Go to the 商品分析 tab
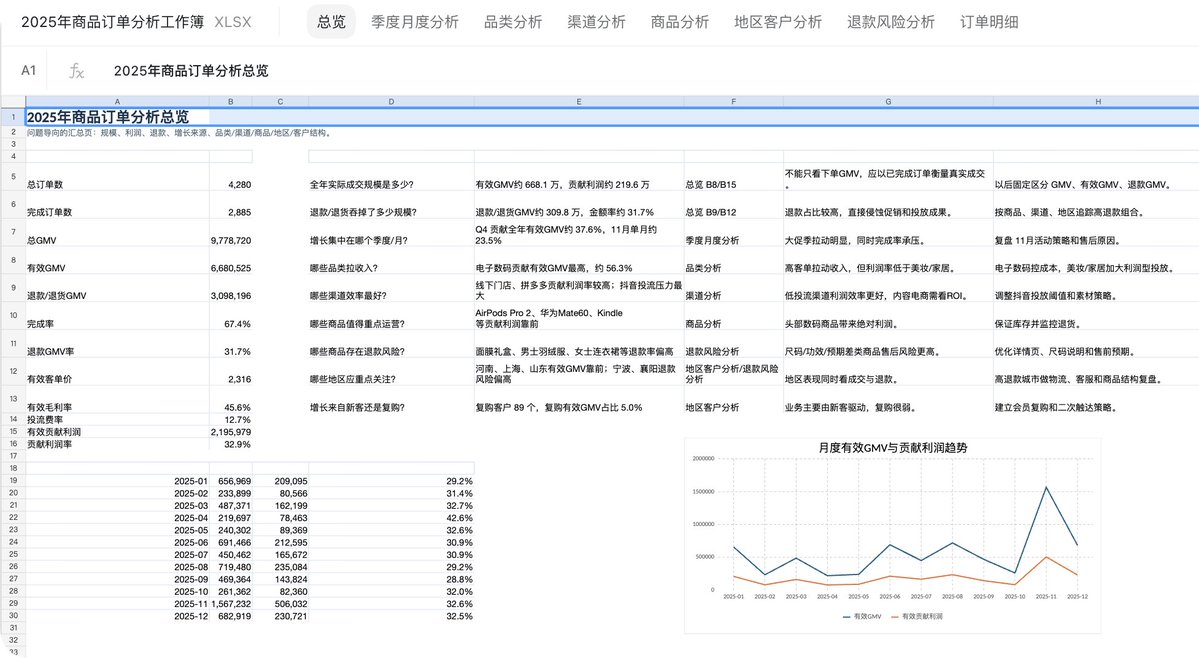 click(680, 22)
